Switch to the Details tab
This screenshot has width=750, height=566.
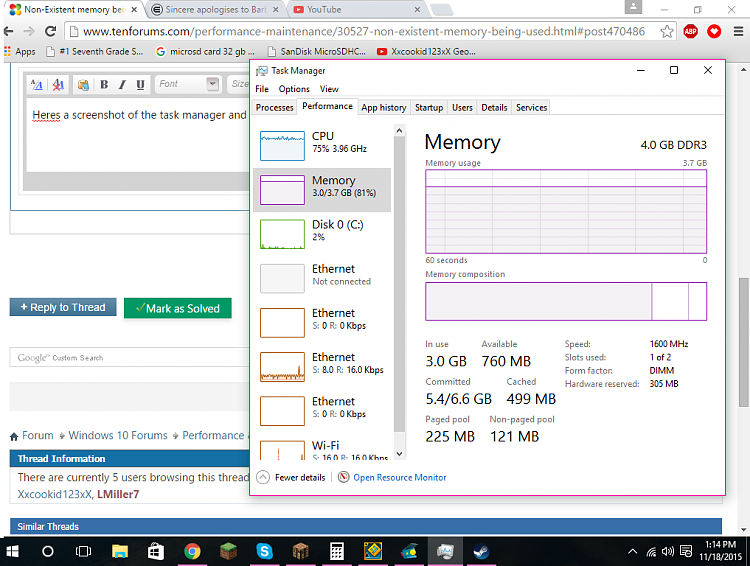pyautogui.click(x=494, y=108)
